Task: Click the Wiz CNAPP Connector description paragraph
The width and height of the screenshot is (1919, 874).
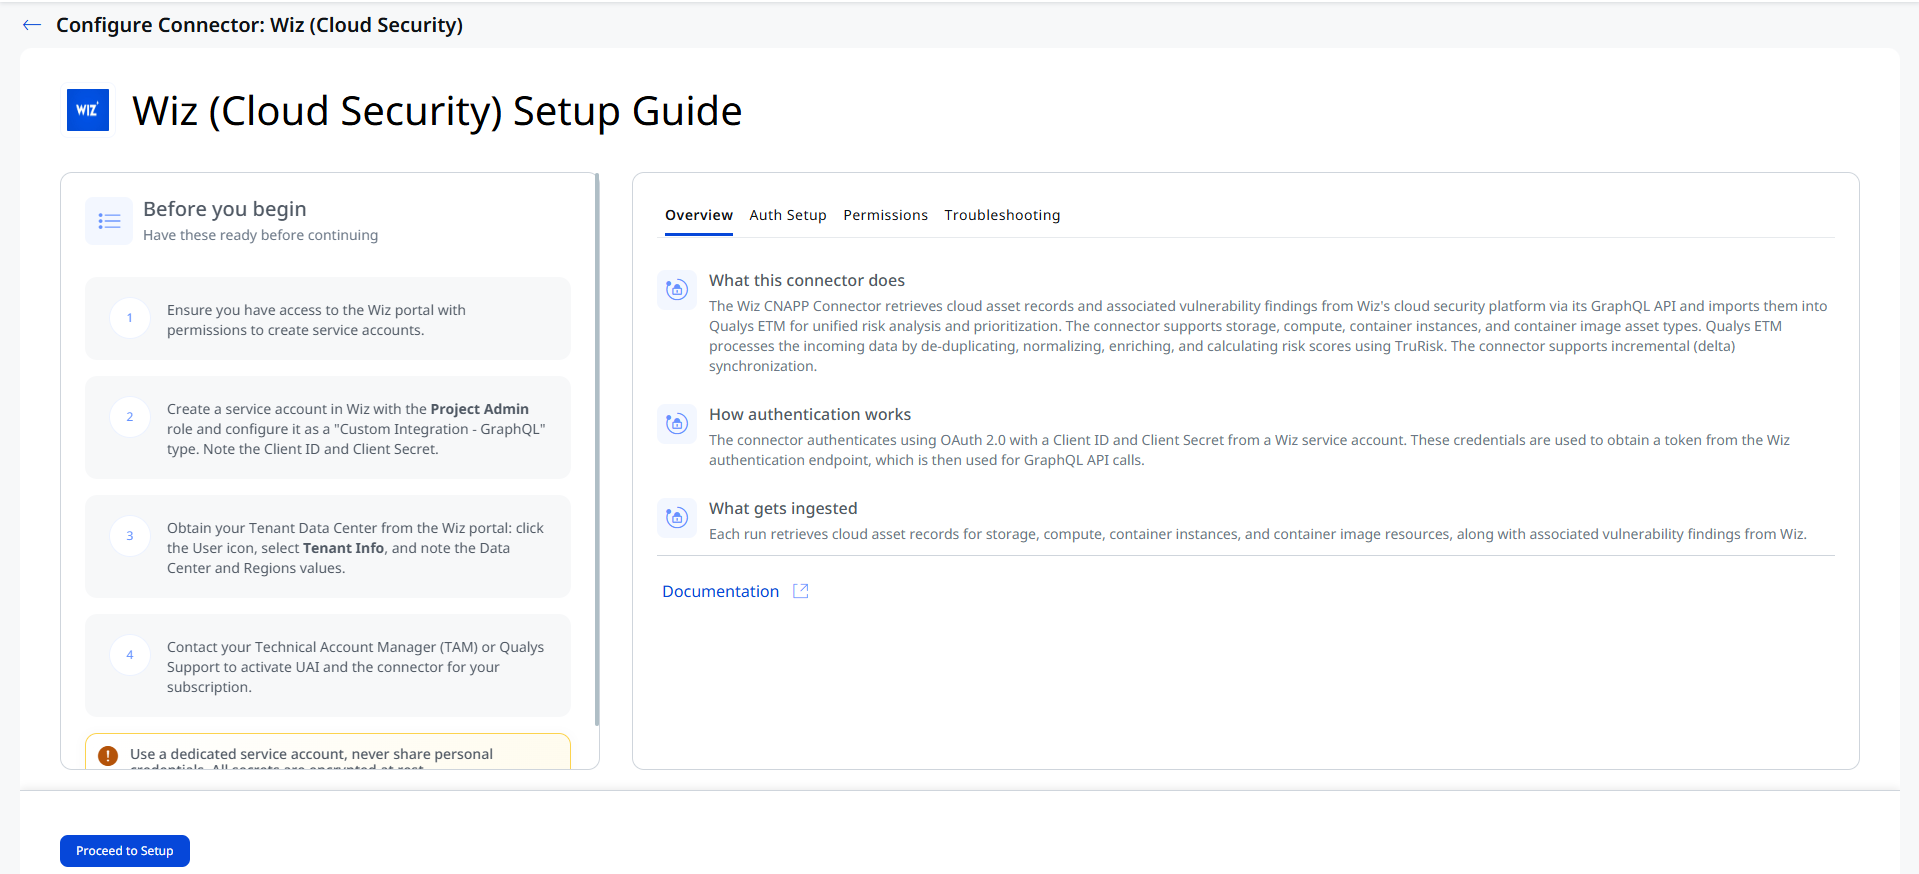Action: [x=1268, y=336]
